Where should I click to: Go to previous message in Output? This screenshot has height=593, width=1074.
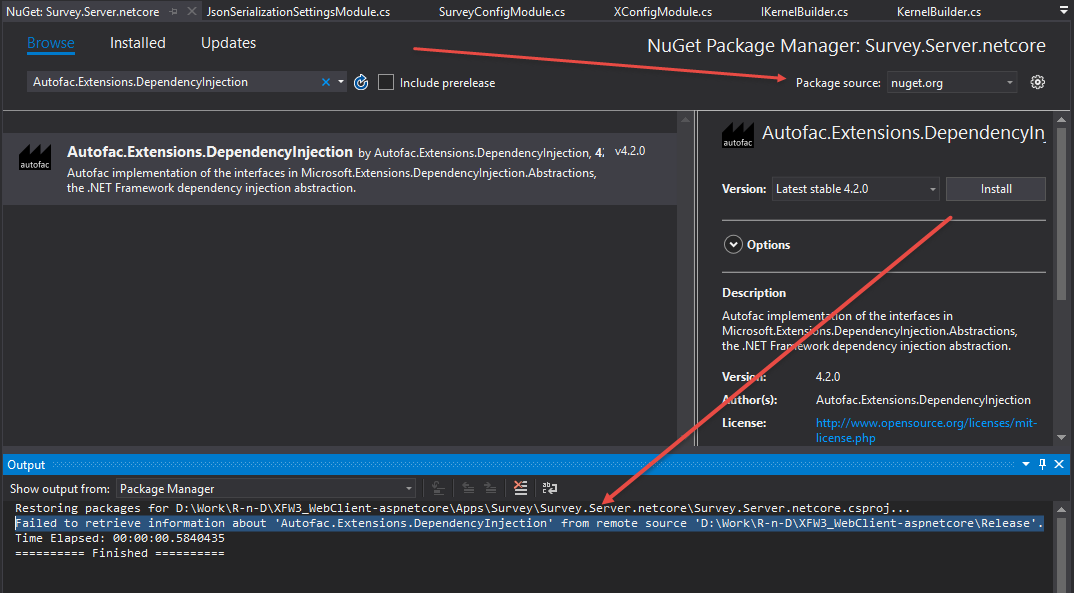[x=469, y=488]
